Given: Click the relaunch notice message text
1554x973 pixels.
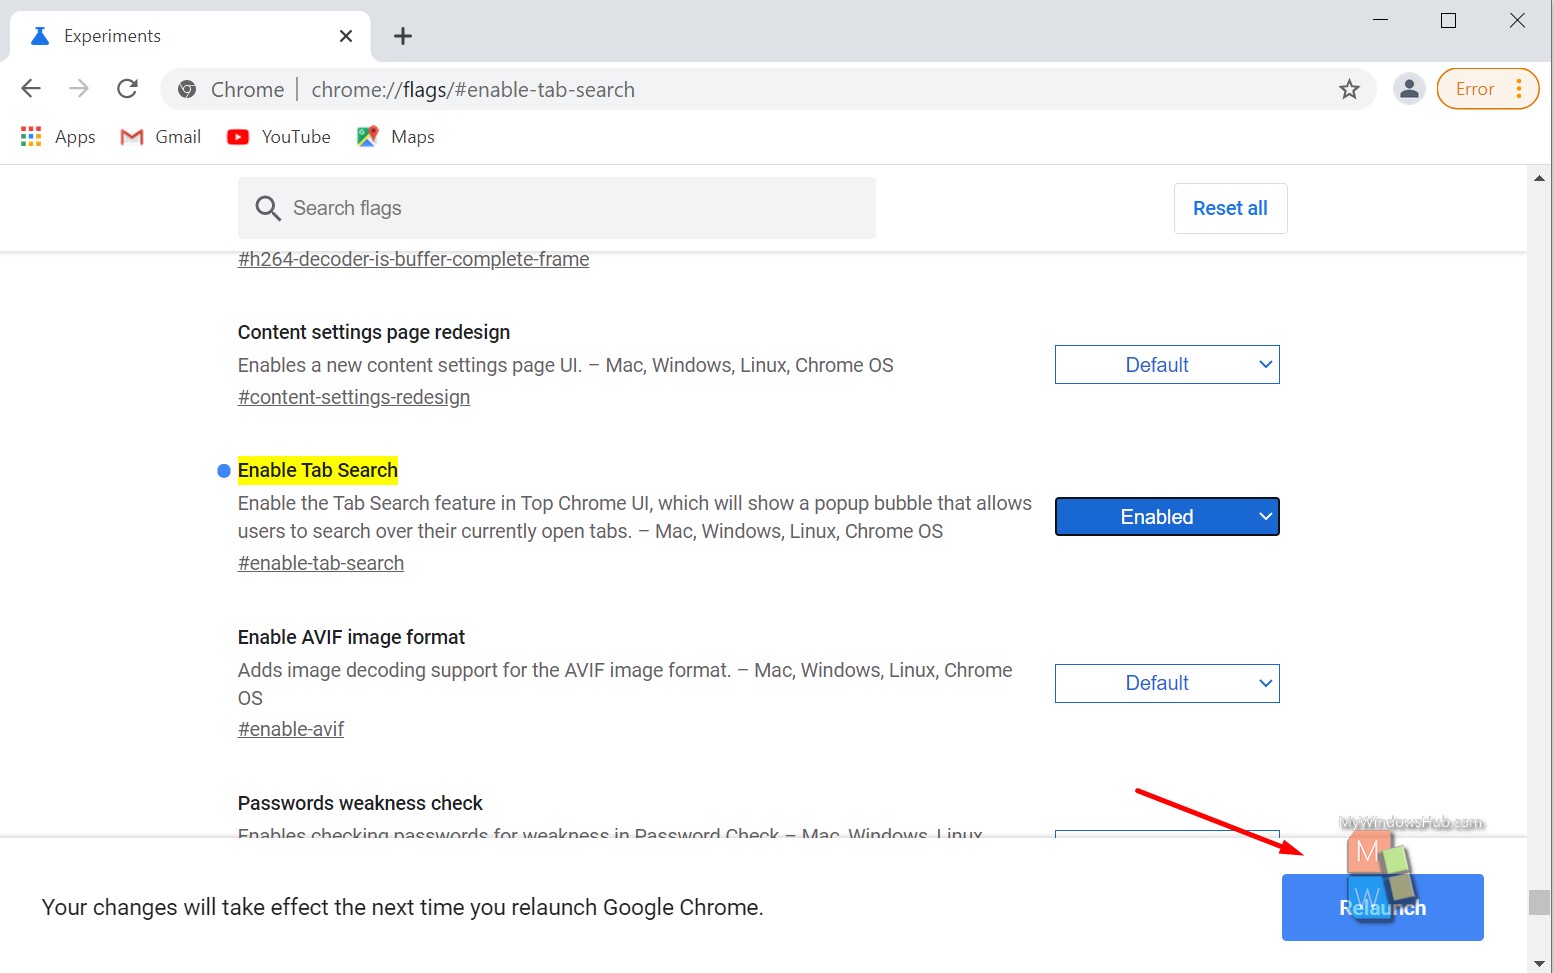Looking at the screenshot, I should [403, 907].
